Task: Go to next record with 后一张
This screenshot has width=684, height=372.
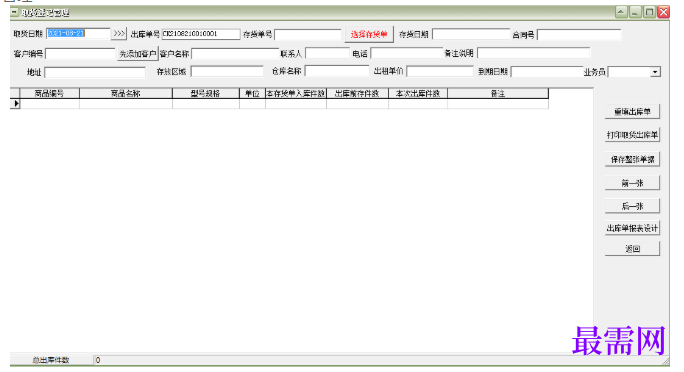Action: (632, 206)
